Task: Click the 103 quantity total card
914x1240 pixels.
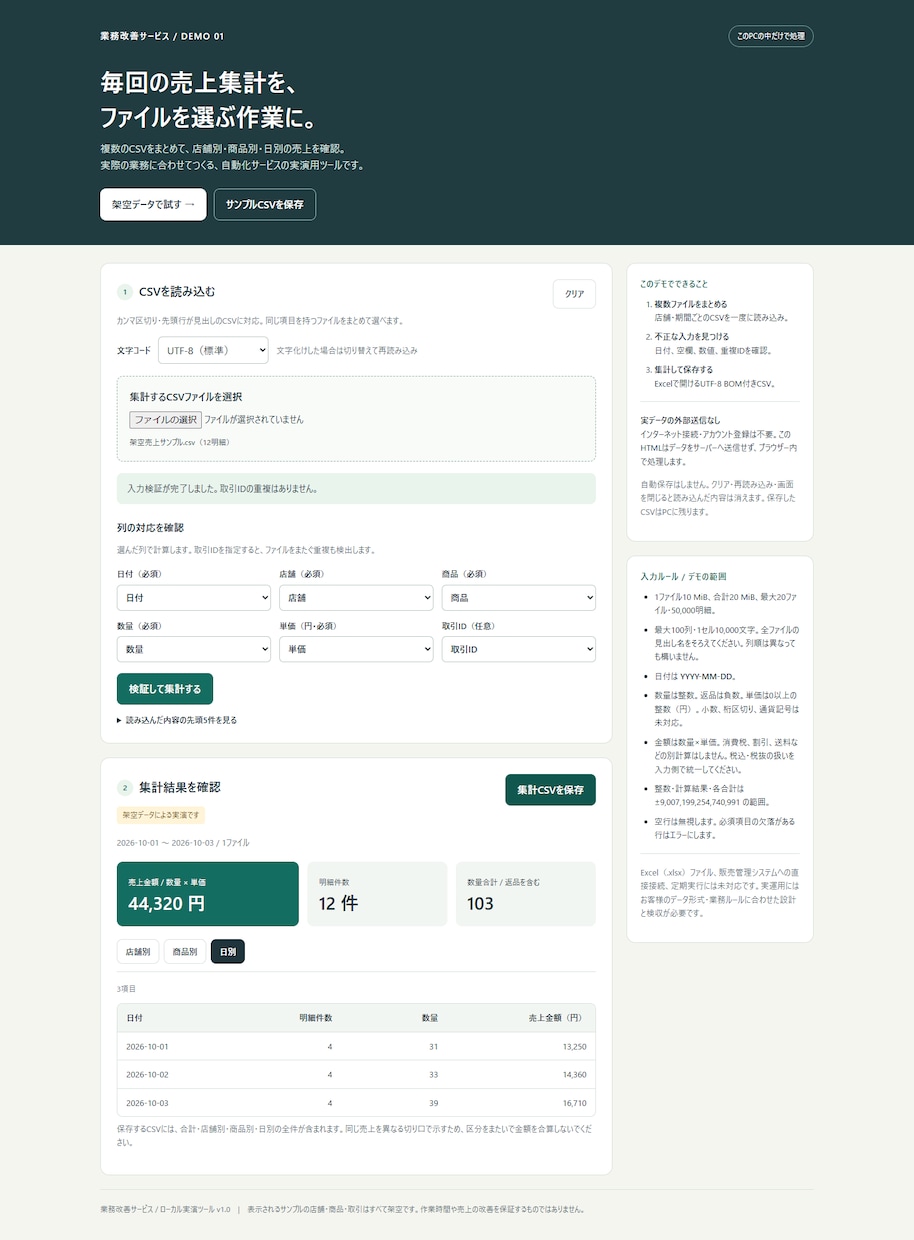Action: pyautogui.click(x=526, y=894)
